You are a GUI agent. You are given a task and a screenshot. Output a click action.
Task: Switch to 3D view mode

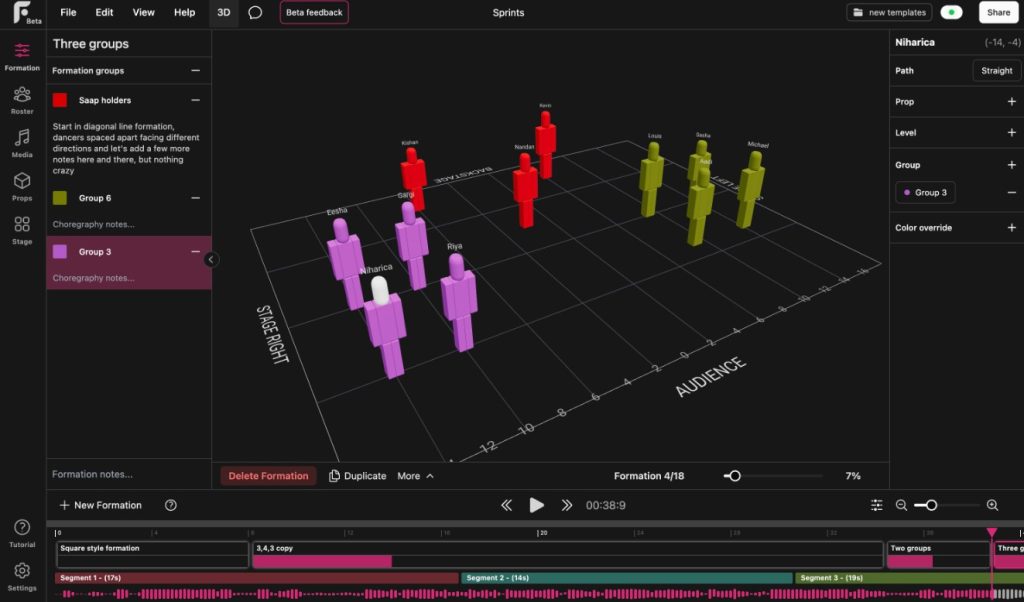(222, 13)
